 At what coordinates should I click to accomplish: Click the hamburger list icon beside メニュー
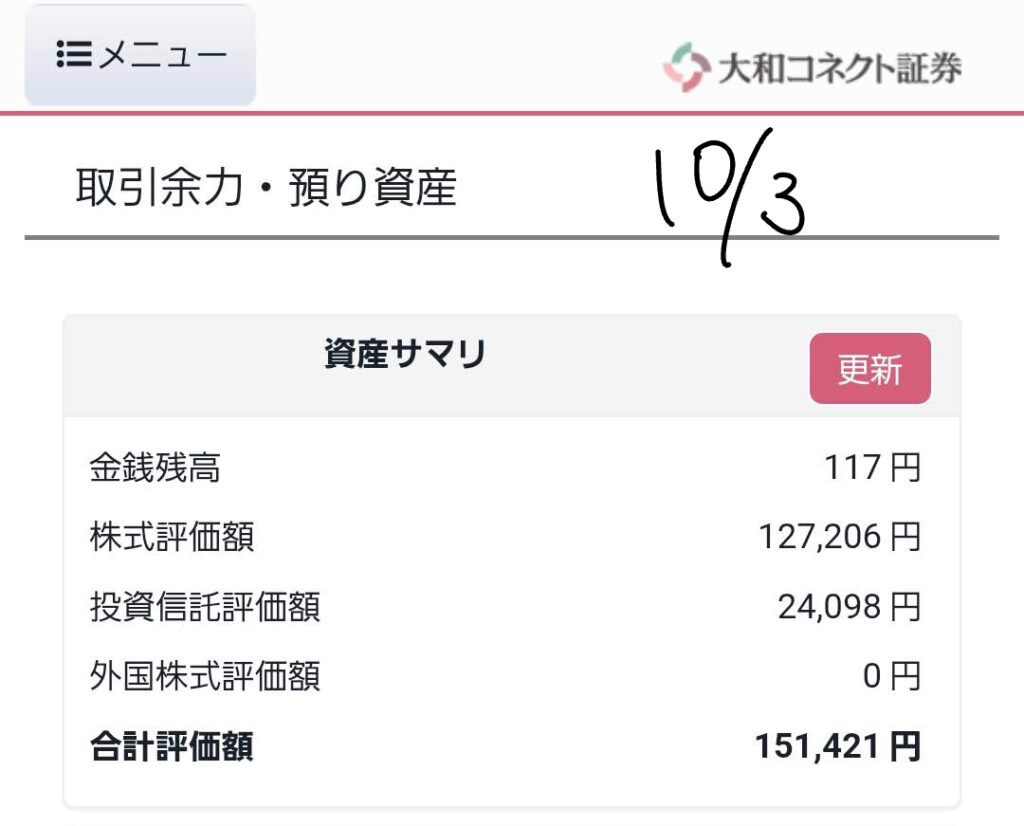pos(74,54)
